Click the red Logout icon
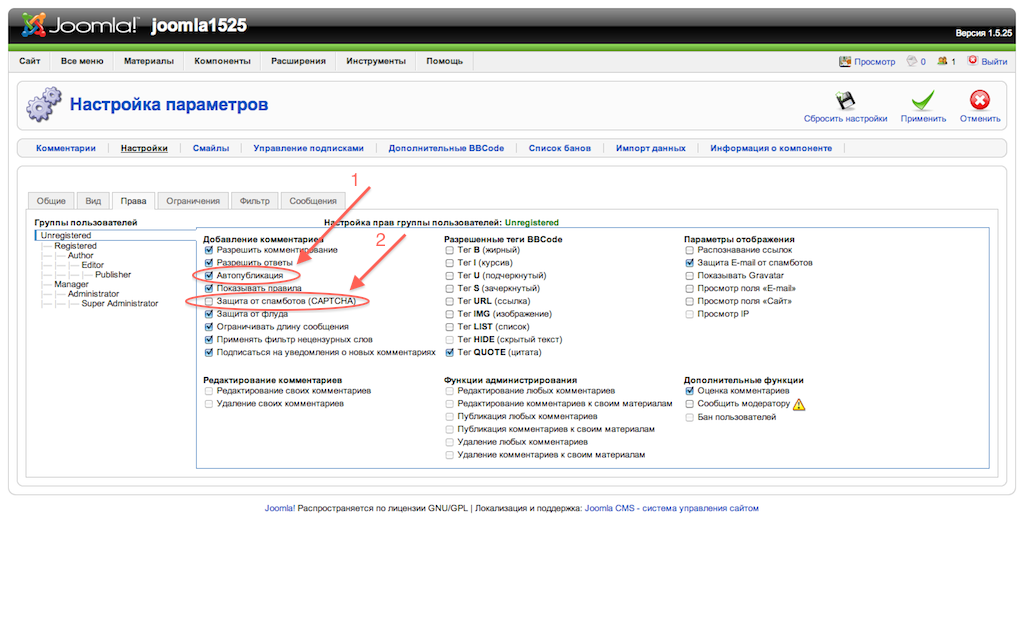This screenshot has width=1024, height=640. pos(972,61)
